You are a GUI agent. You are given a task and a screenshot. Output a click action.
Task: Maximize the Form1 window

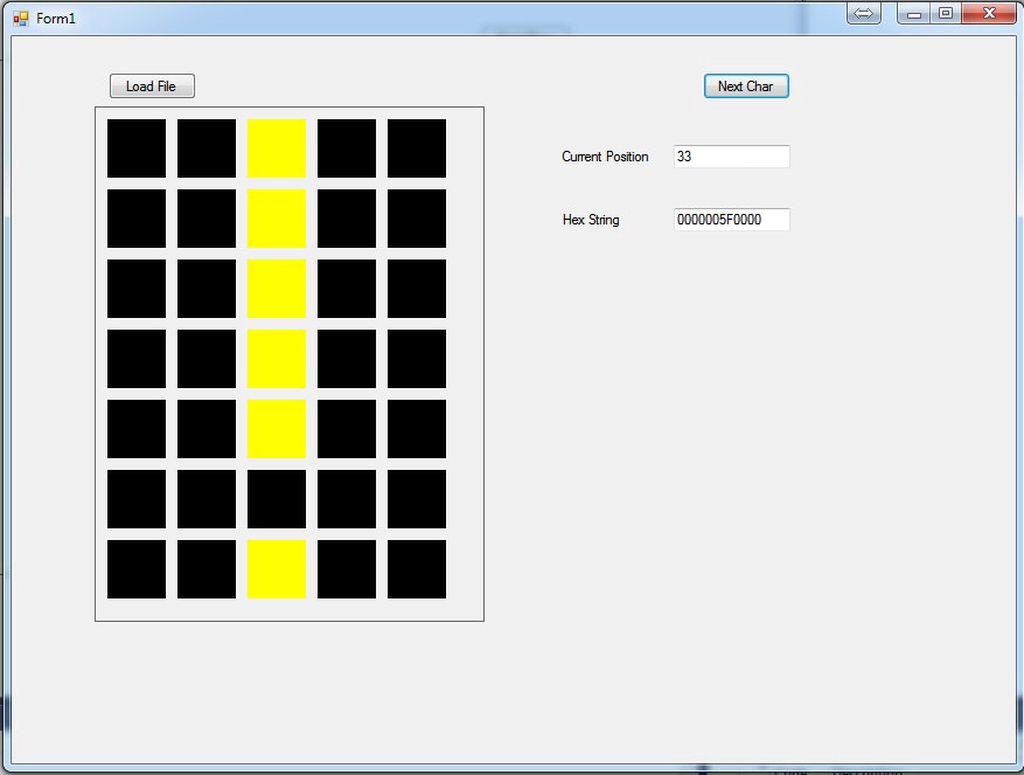(945, 13)
